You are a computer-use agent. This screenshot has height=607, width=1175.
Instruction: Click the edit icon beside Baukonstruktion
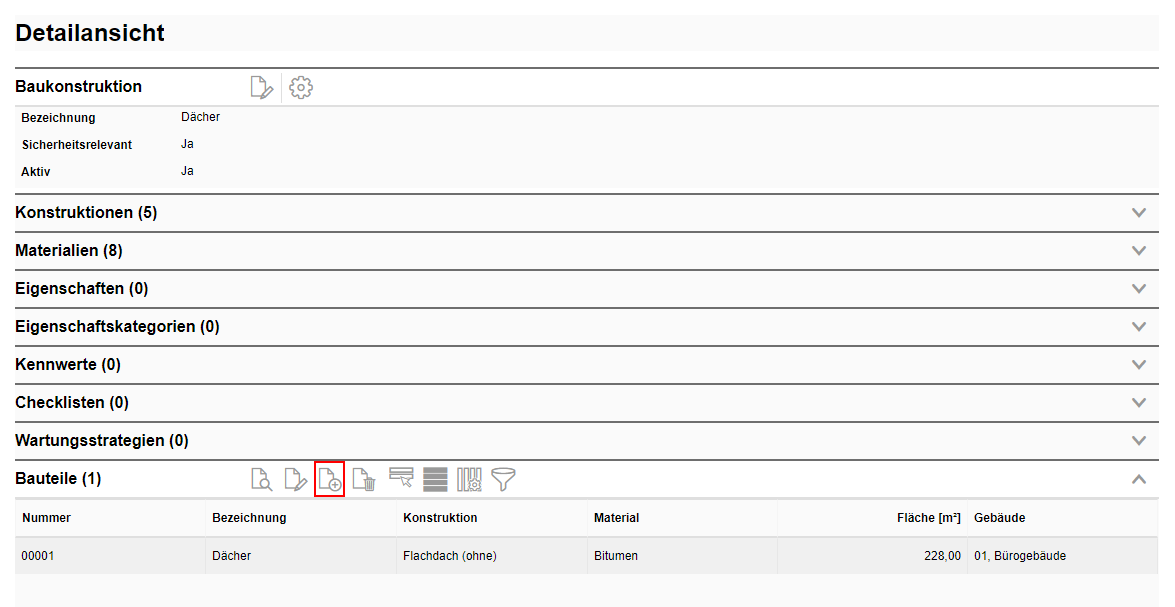pos(261,88)
